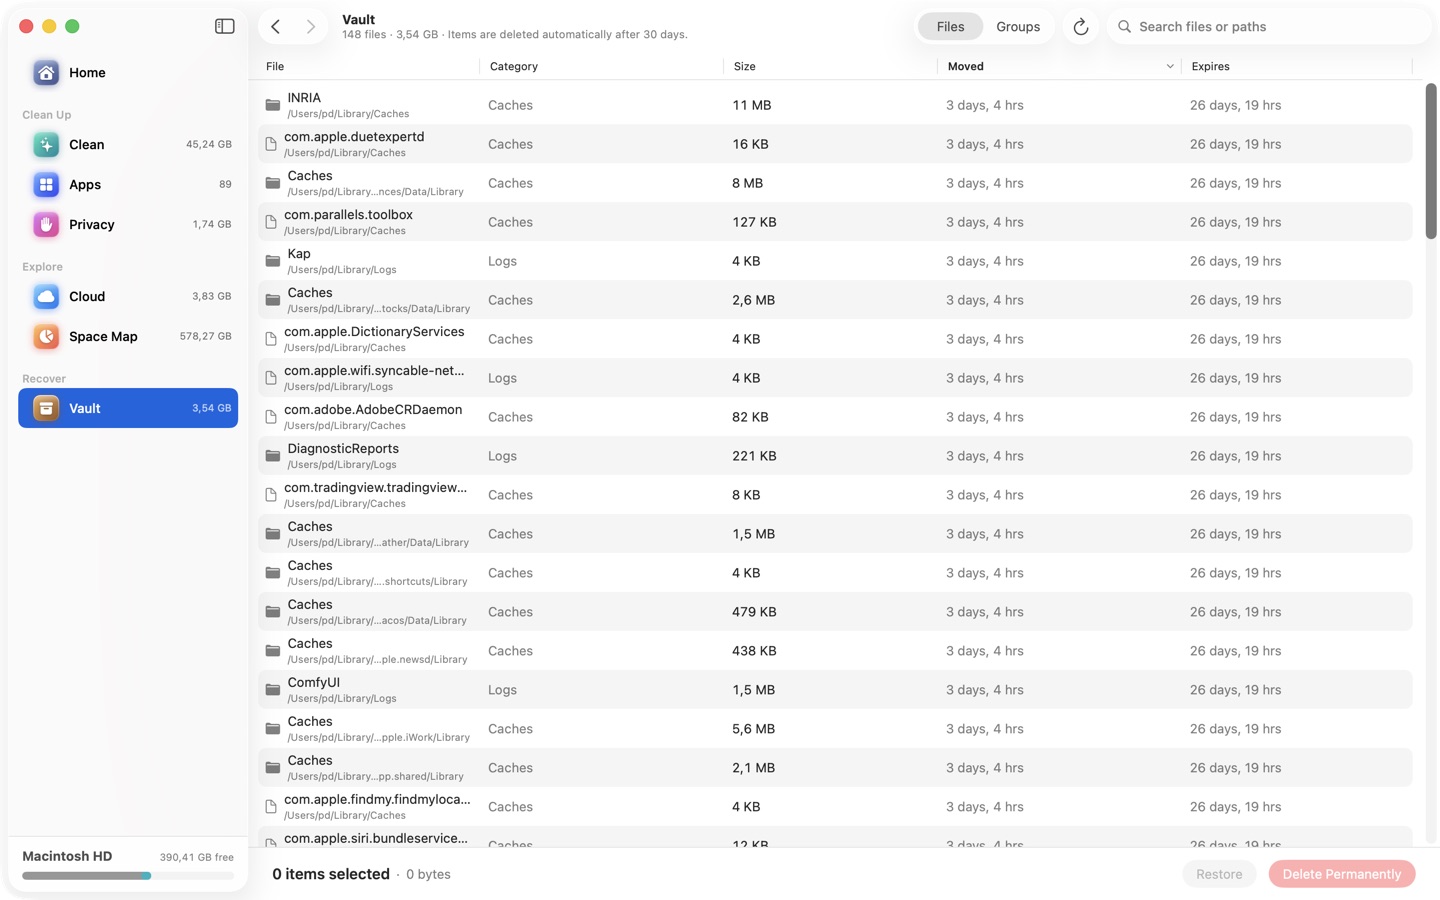This screenshot has width=1440, height=900.
Task: Select the com.apple.DictionaryServices row
Action: pos(835,339)
